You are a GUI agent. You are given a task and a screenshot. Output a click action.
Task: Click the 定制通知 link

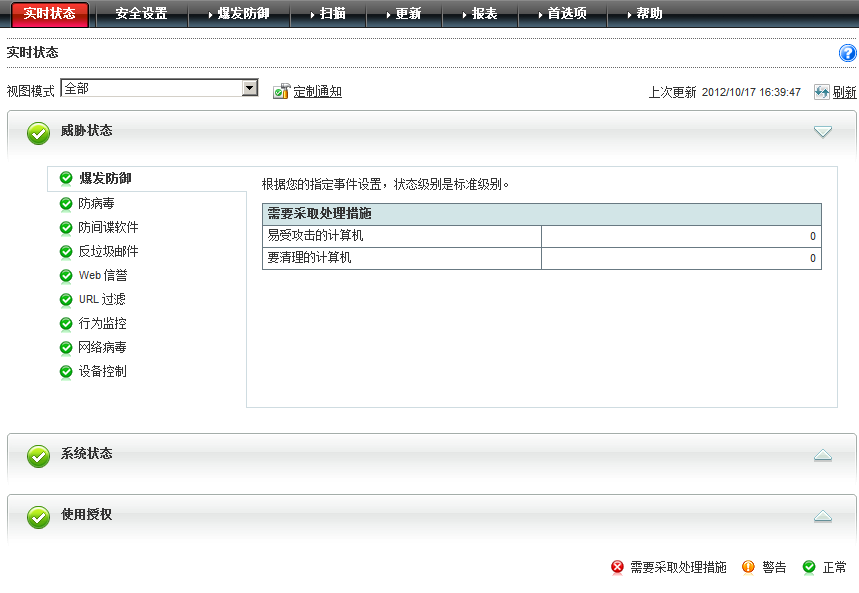[x=317, y=92]
